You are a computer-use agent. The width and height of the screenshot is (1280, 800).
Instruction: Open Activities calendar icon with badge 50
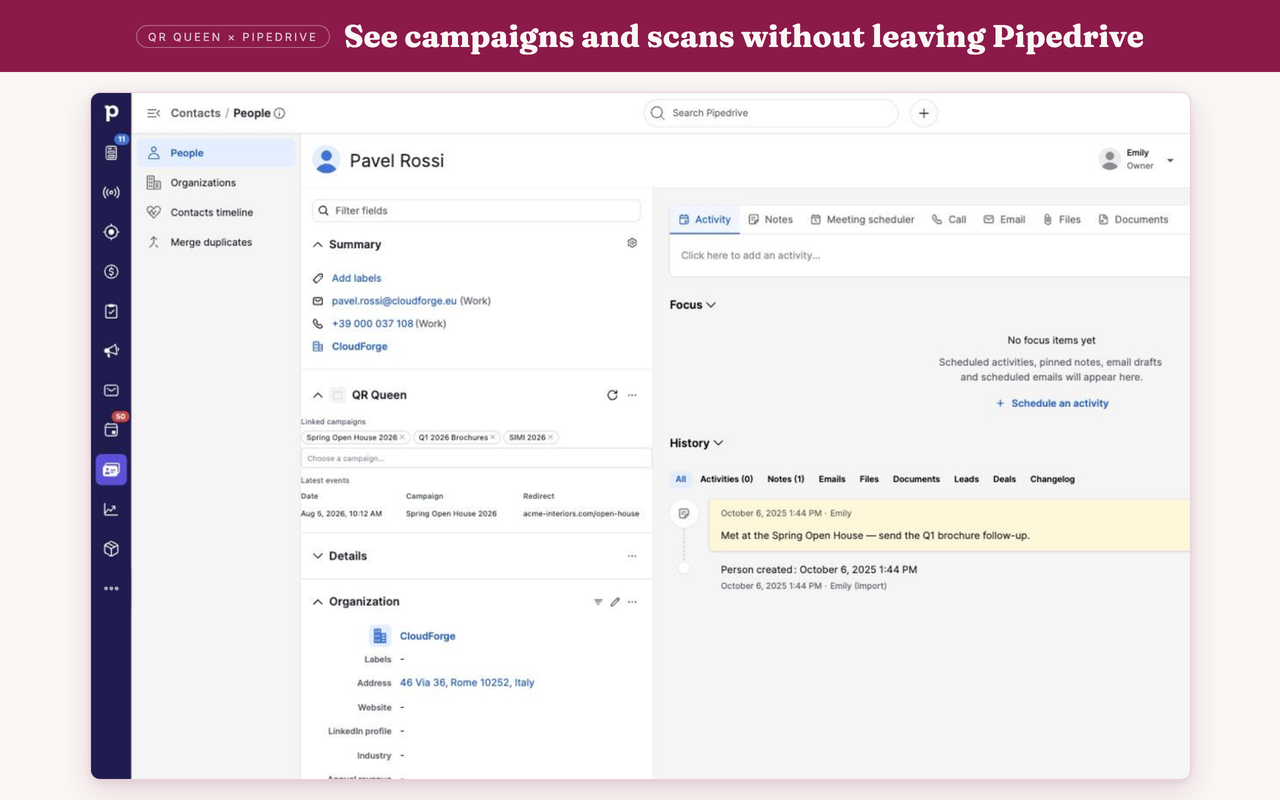[111, 430]
